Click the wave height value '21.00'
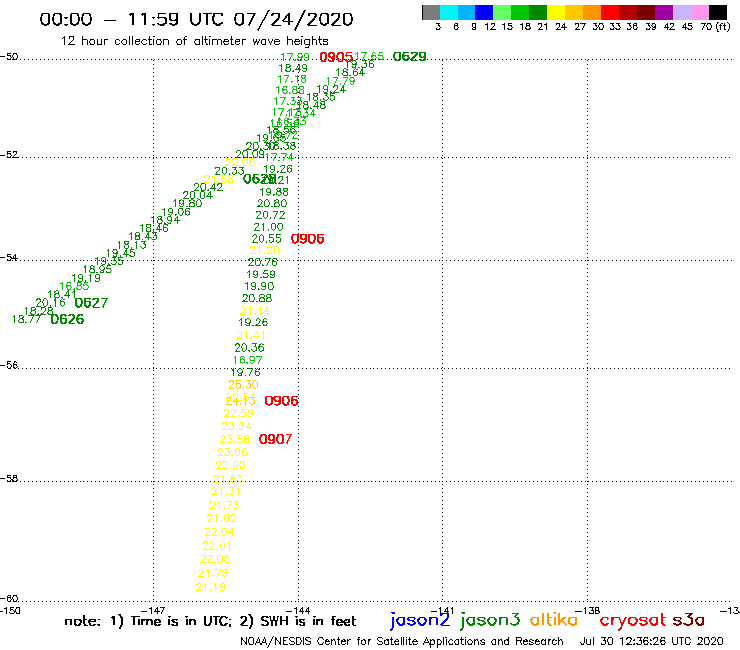The width and height of the screenshot is (740, 650). click(x=268, y=227)
